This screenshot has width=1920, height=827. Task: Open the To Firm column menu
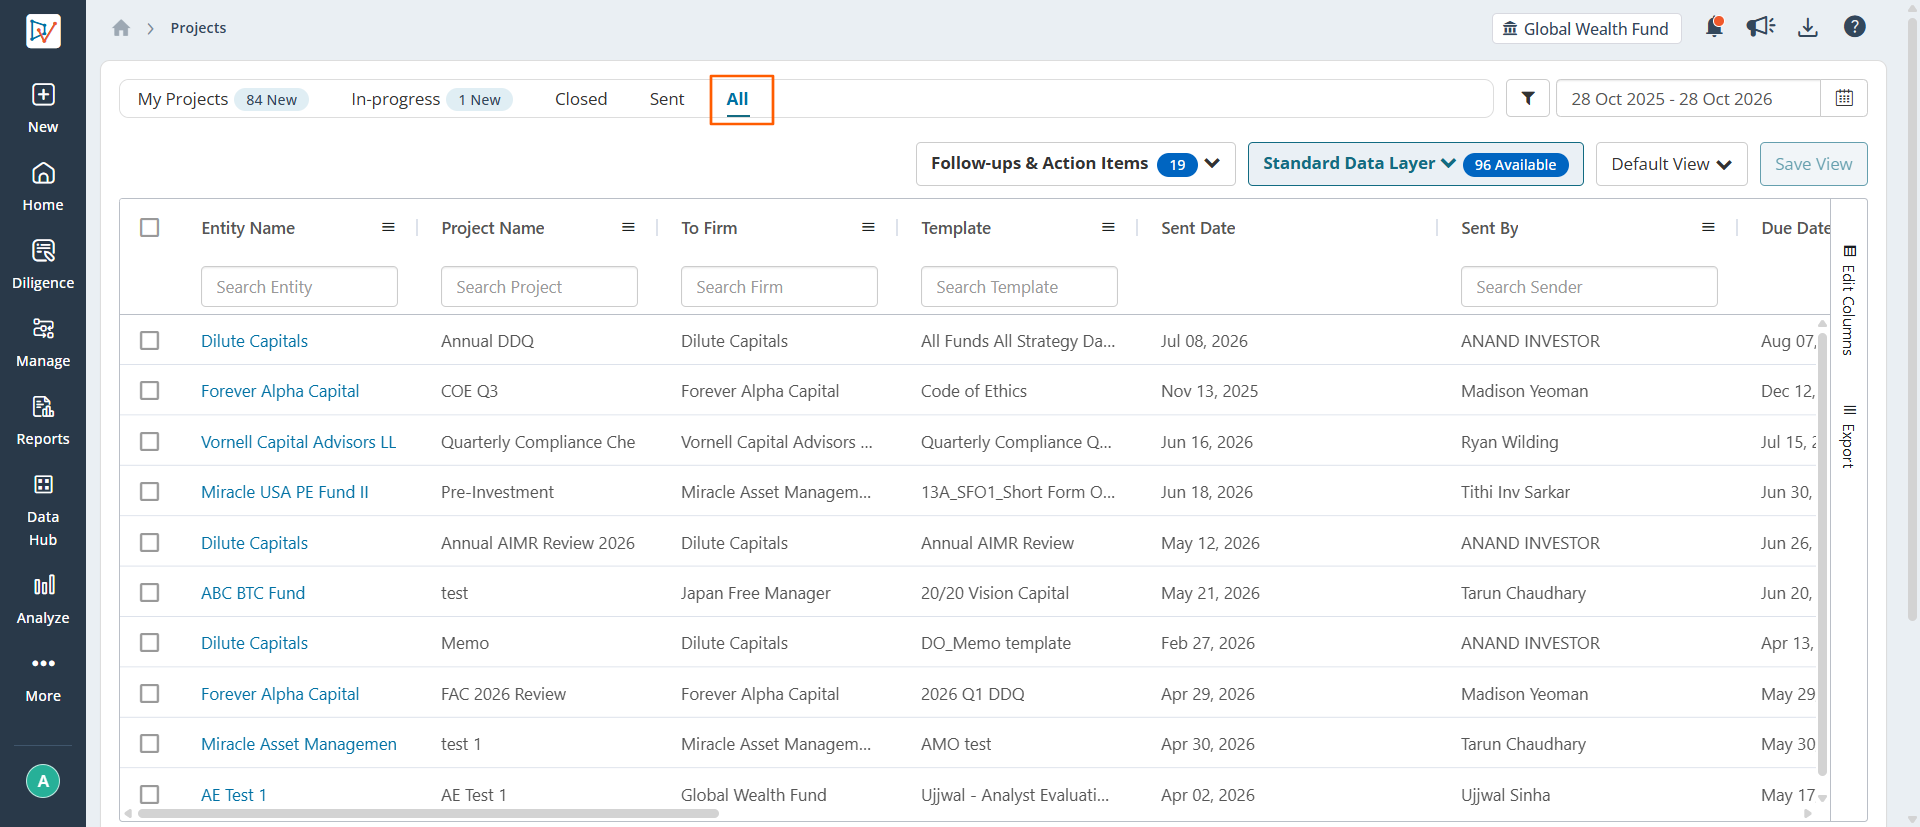tap(868, 228)
